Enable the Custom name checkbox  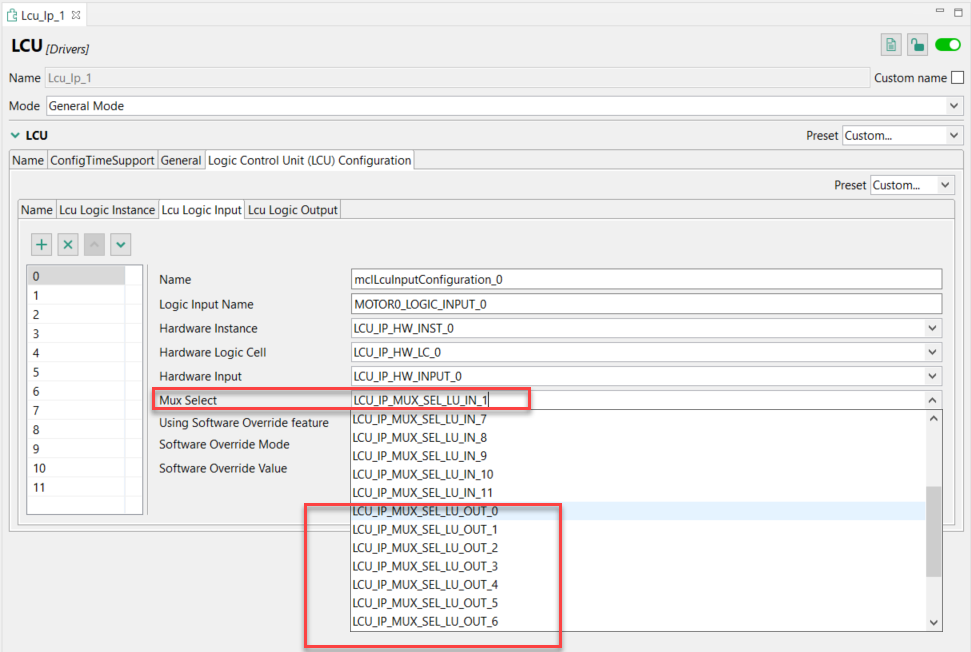tap(958, 77)
